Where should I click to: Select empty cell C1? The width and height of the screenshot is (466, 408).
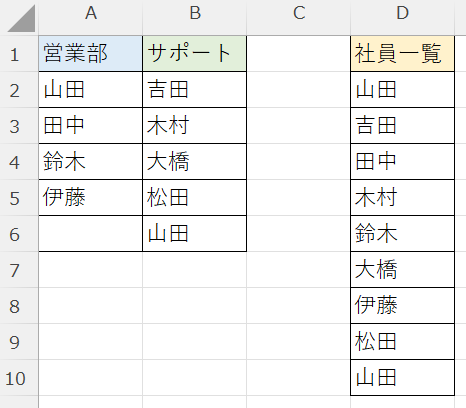pos(299,54)
